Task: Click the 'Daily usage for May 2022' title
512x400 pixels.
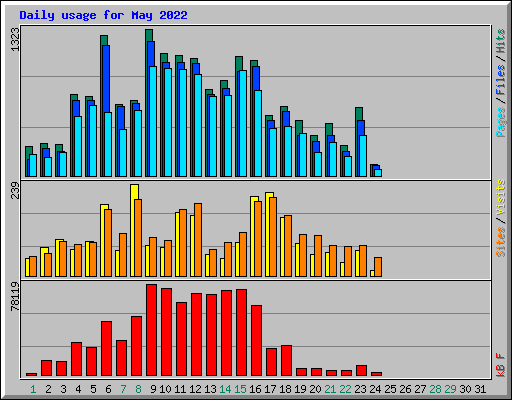Action: click(x=103, y=15)
